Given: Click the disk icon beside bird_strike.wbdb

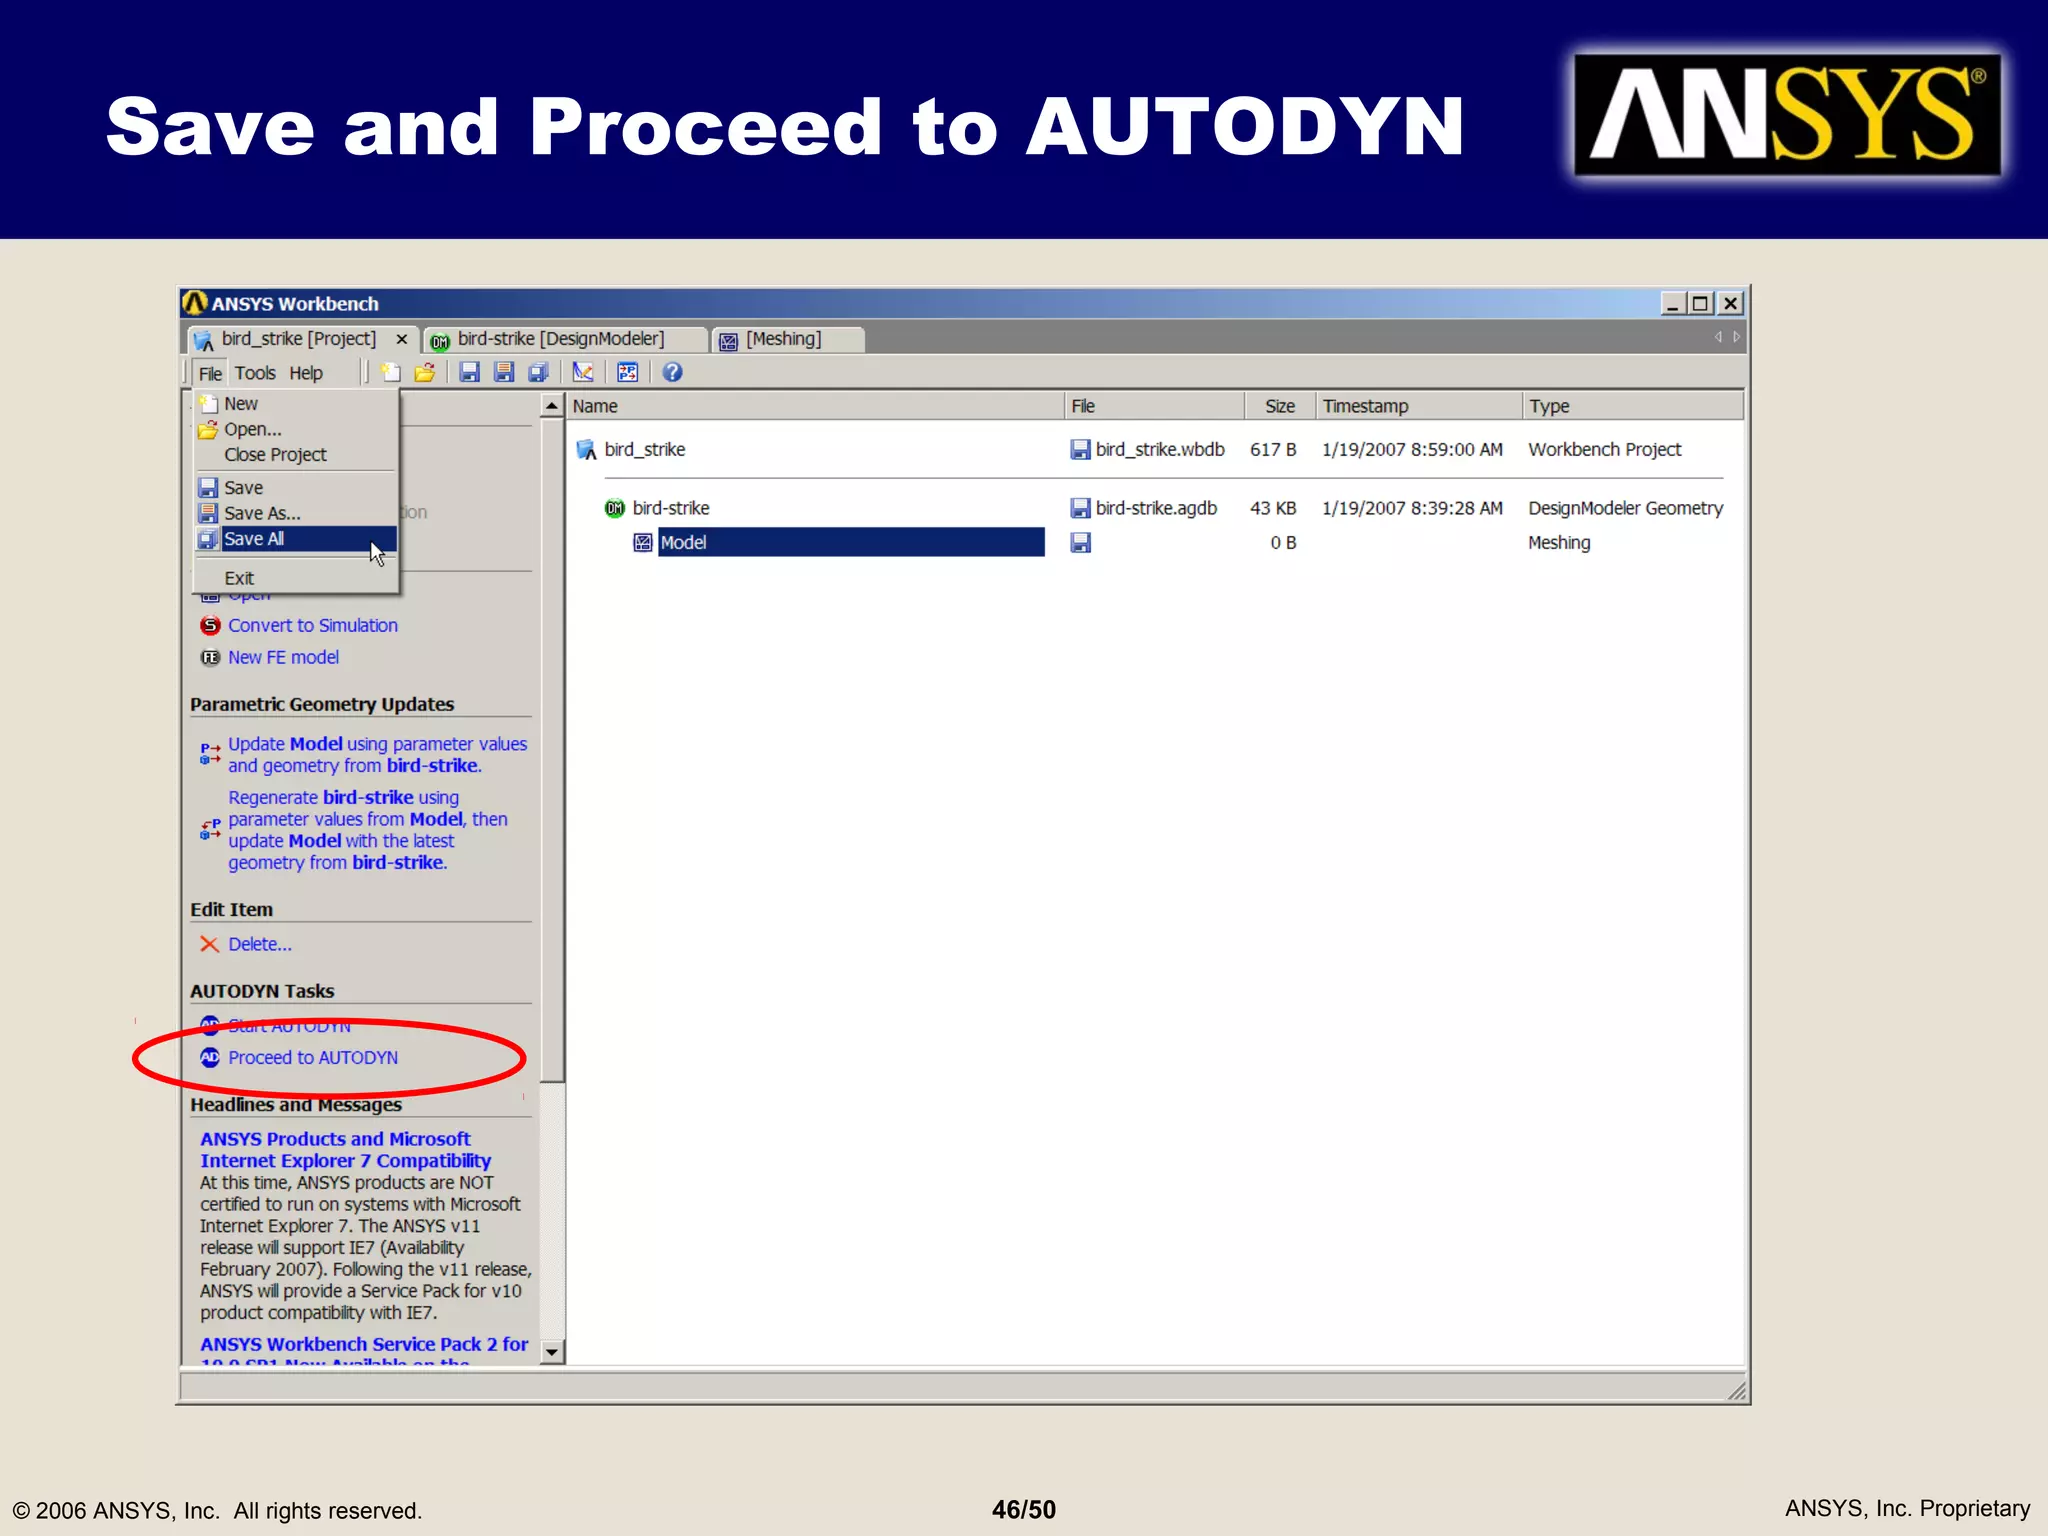Looking at the screenshot, I should [1080, 450].
